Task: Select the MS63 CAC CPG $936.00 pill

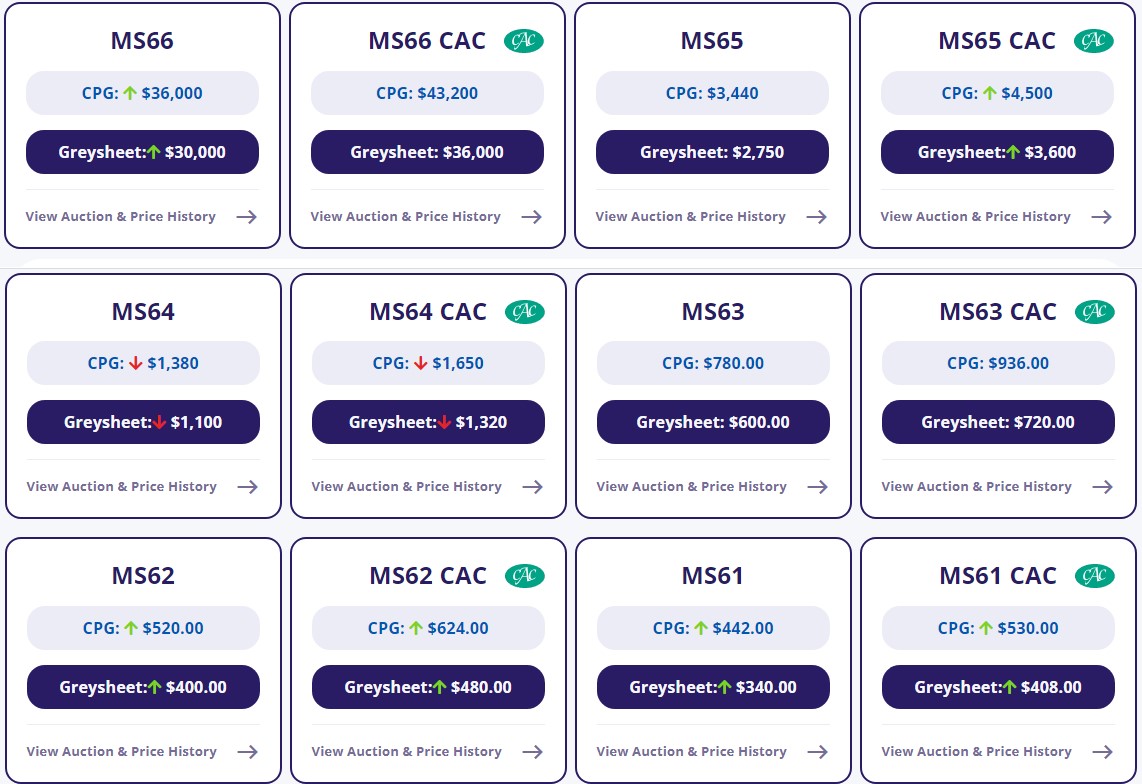Action: click(998, 363)
